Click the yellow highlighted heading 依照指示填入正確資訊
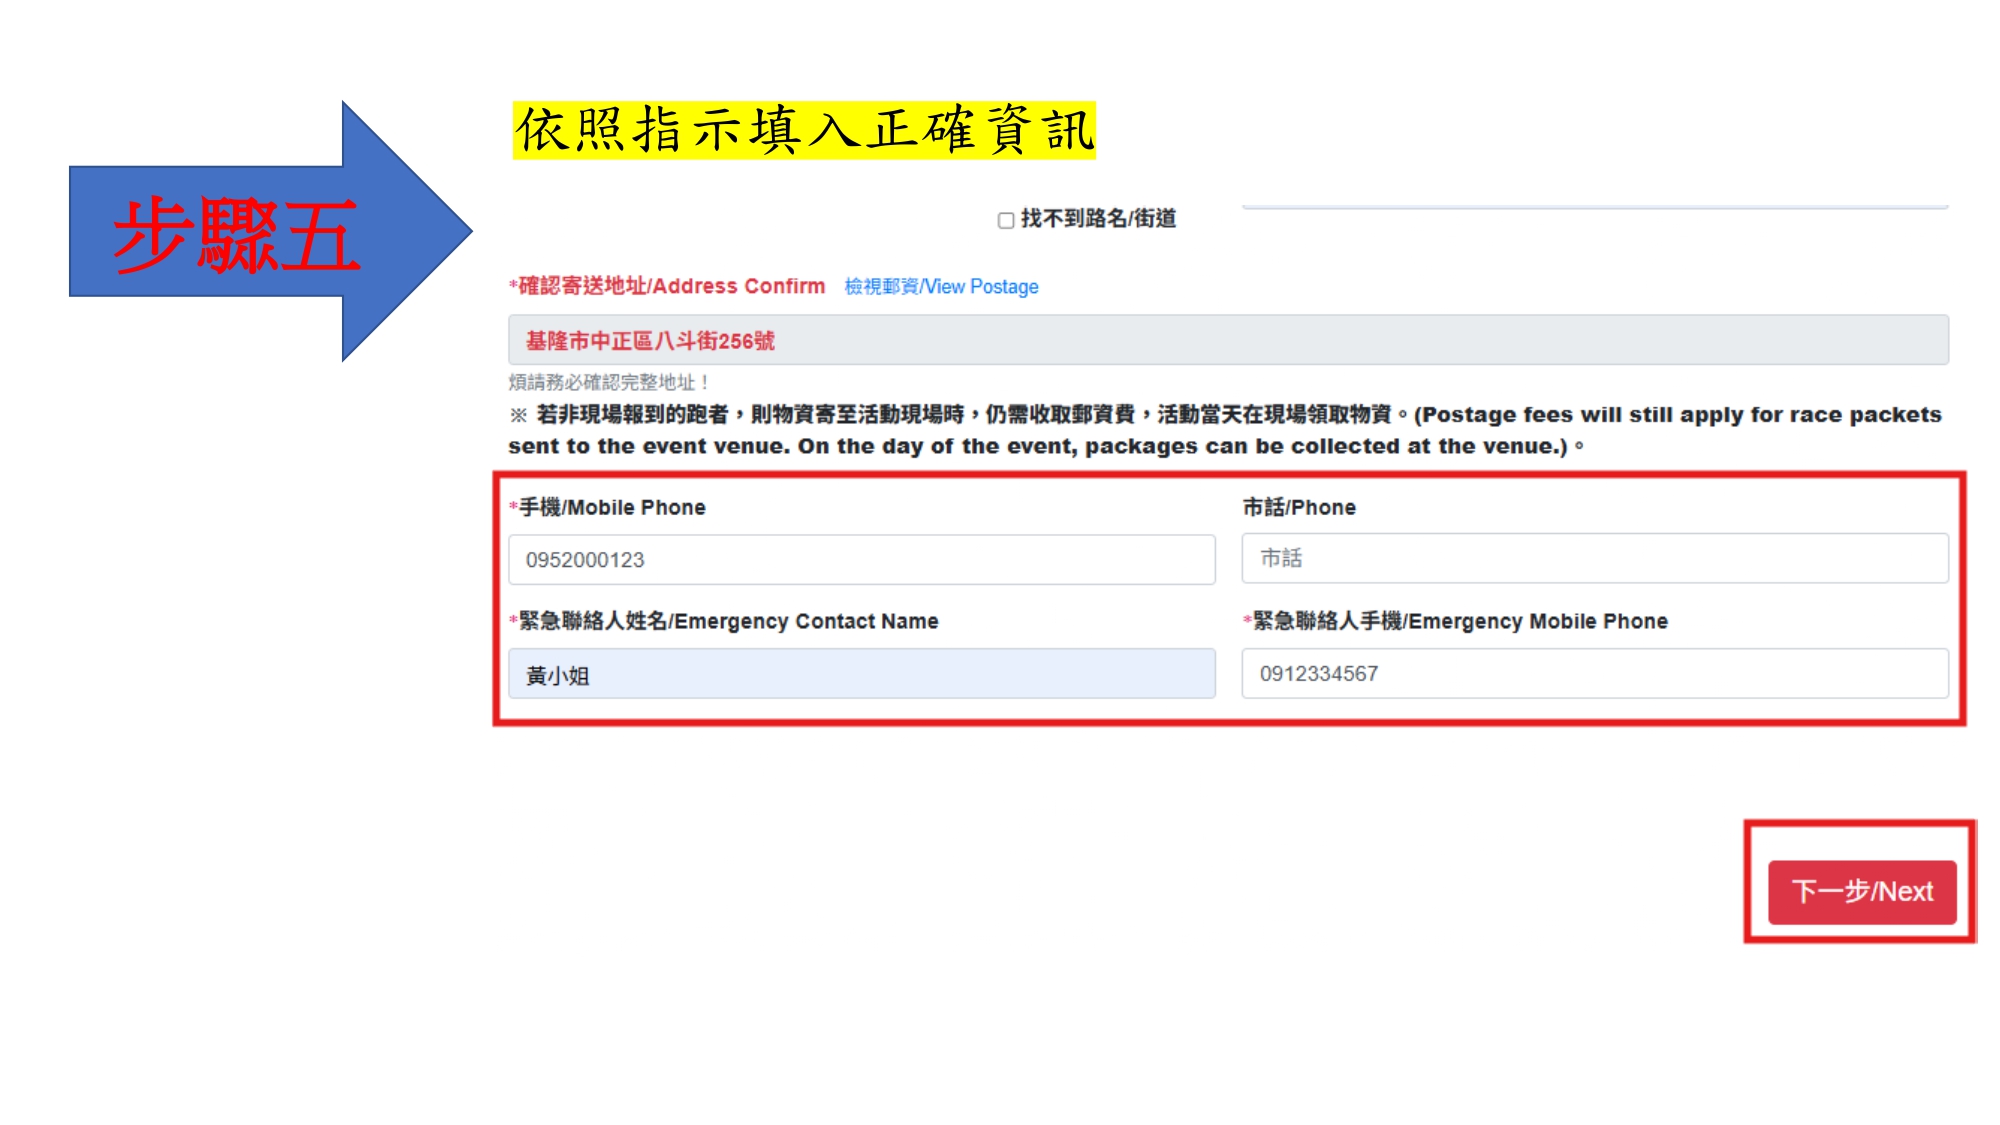Screen dimensions: 2000x1125 click(804, 131)
